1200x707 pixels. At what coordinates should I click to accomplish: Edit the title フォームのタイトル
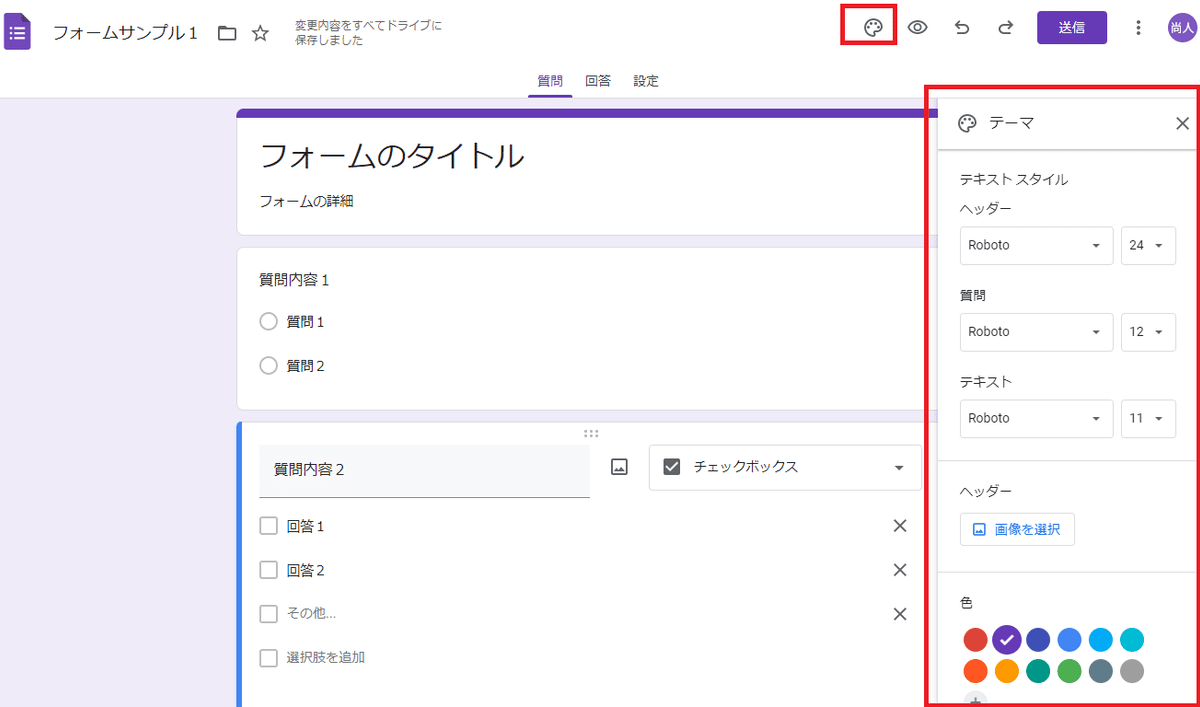pos(391,156)
